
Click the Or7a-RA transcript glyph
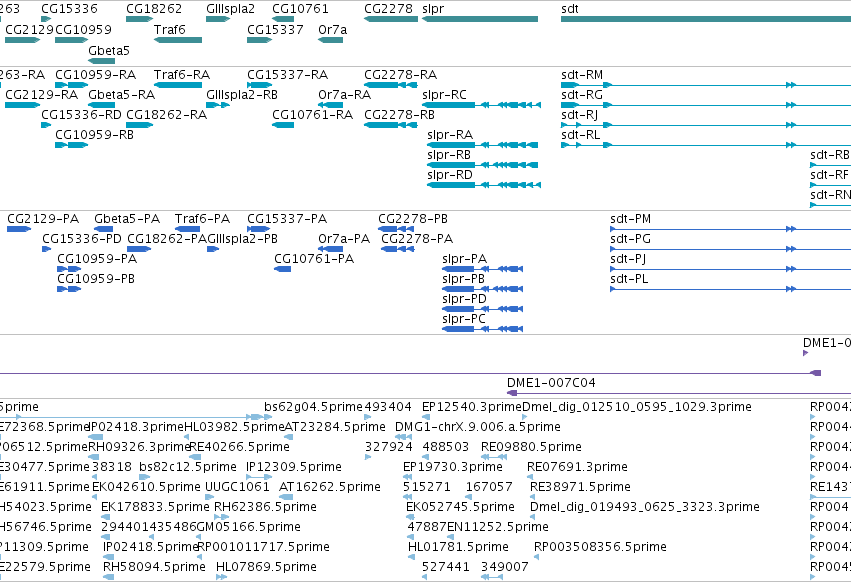(331, 105)
